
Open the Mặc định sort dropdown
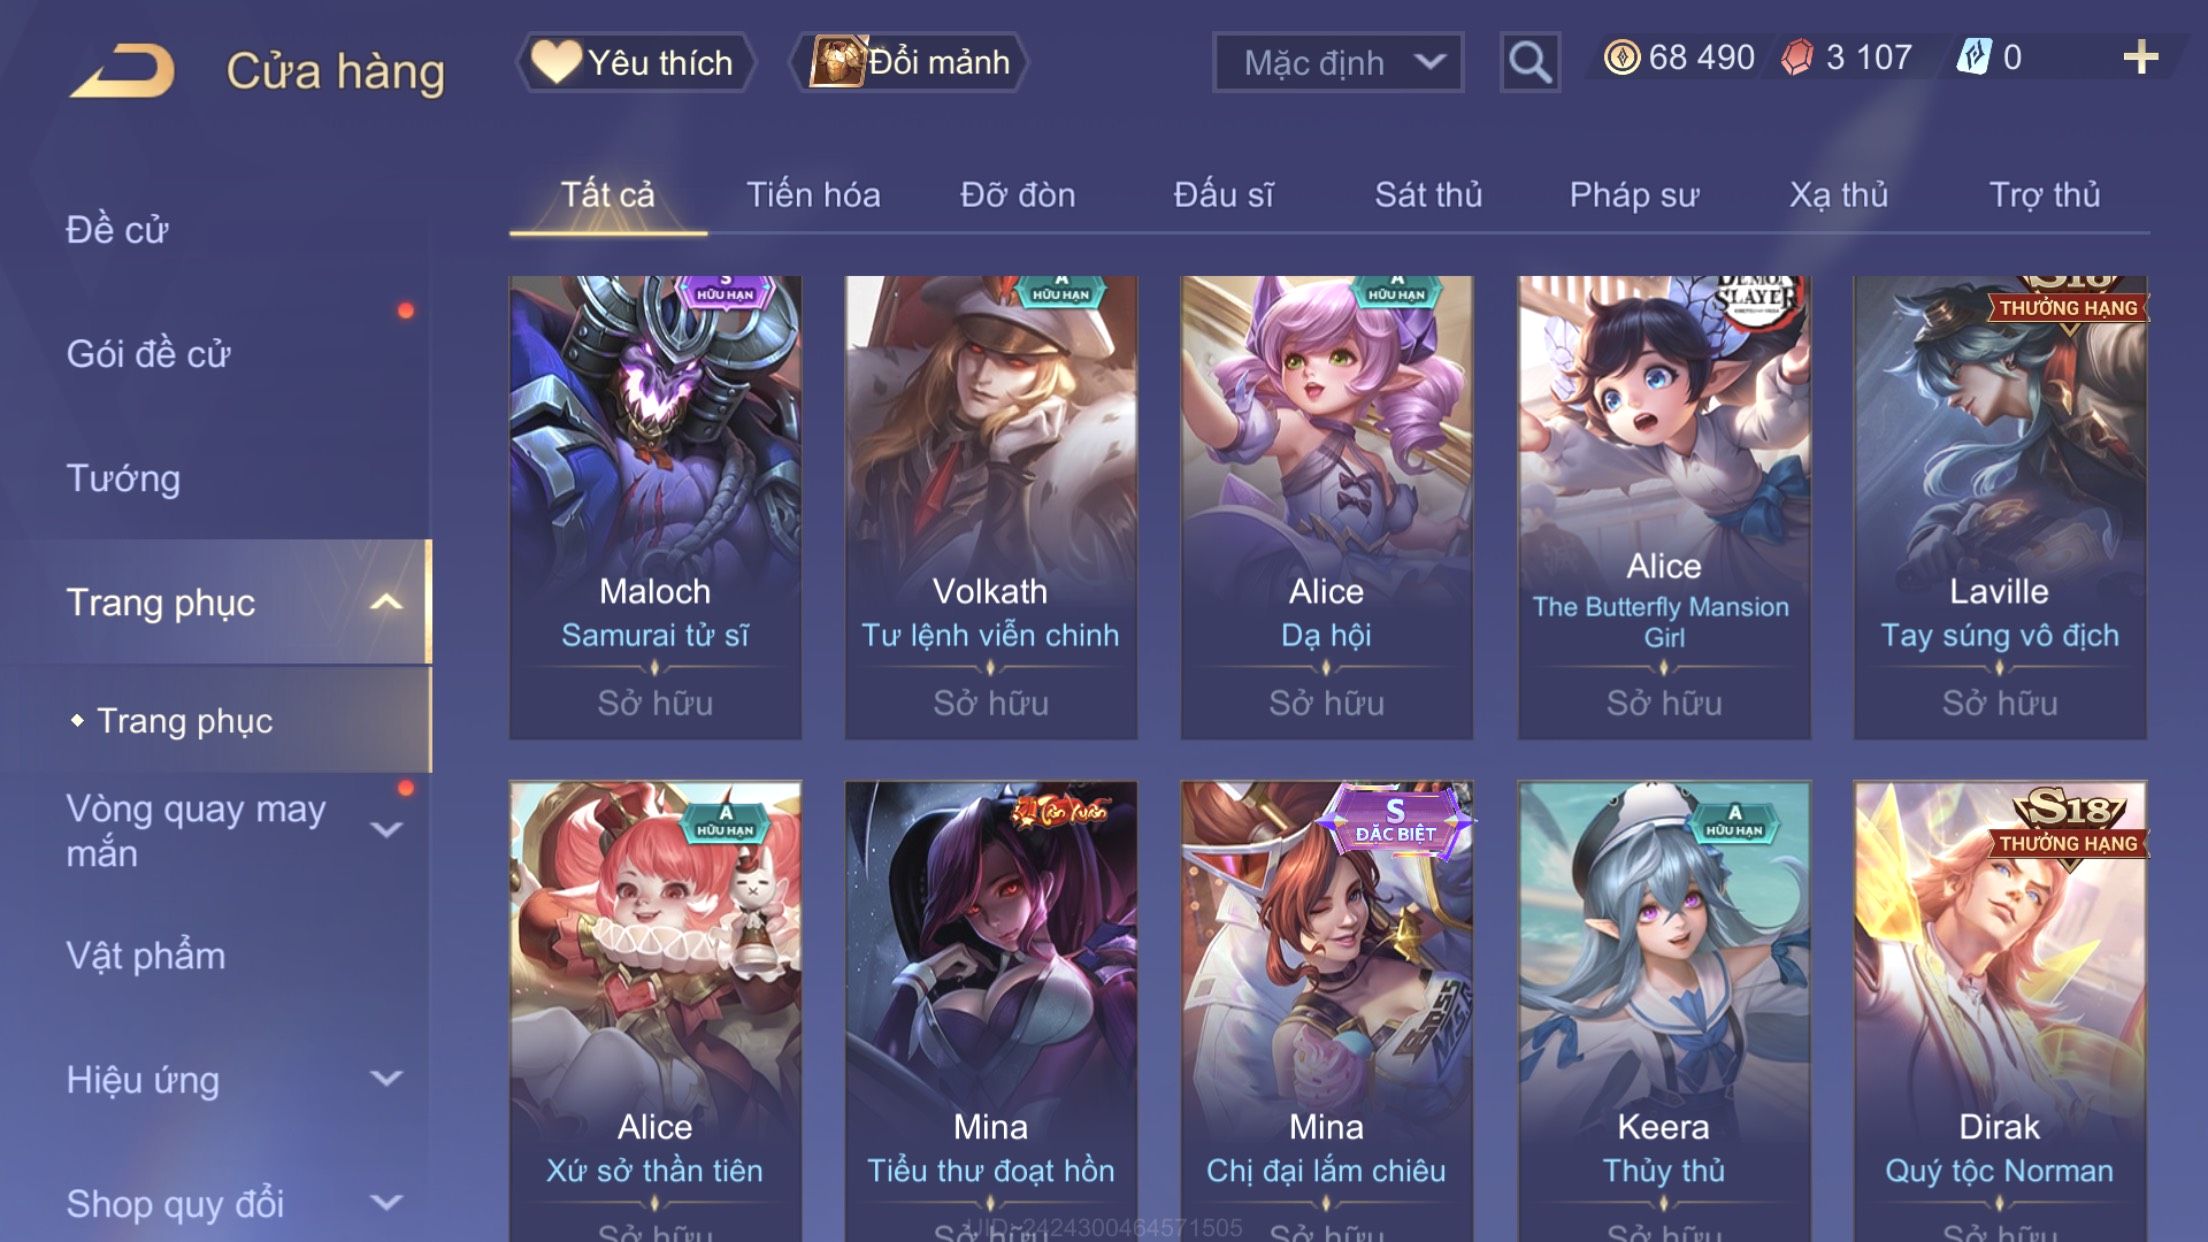1338,62
